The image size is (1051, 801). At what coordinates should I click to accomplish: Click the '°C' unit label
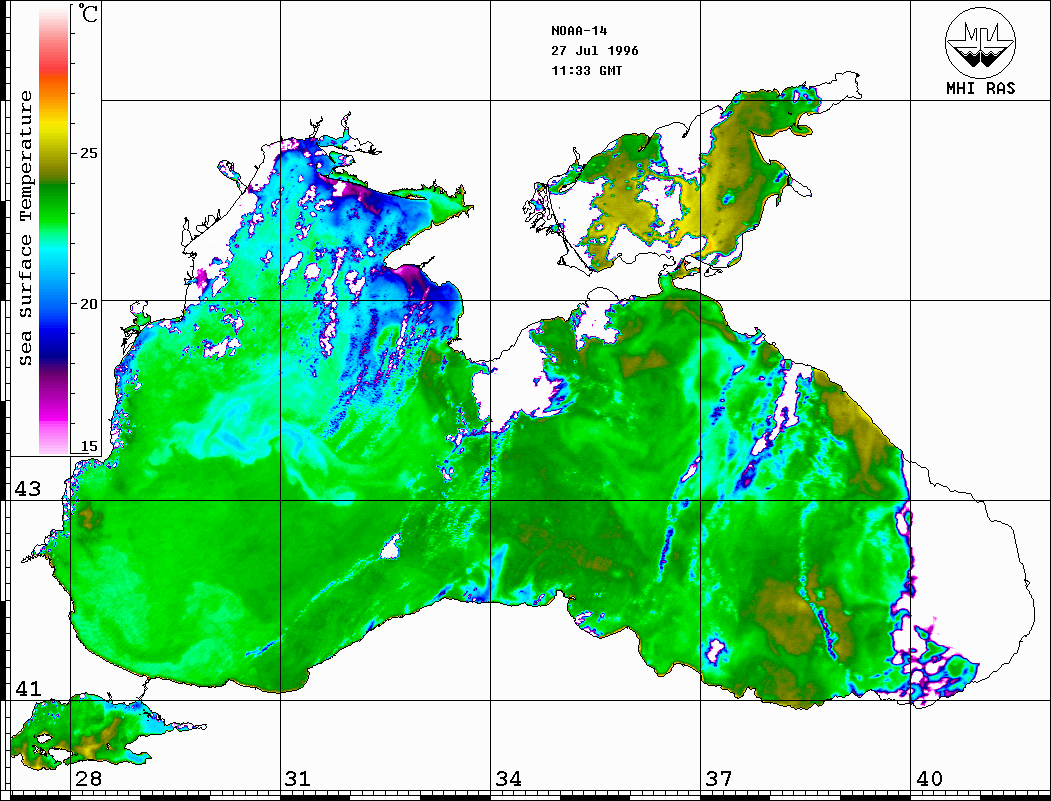click(88, 13)
